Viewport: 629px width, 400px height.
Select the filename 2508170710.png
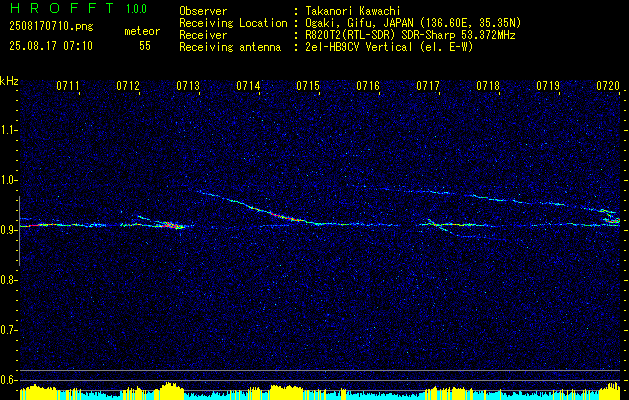[x=51, y=27]
